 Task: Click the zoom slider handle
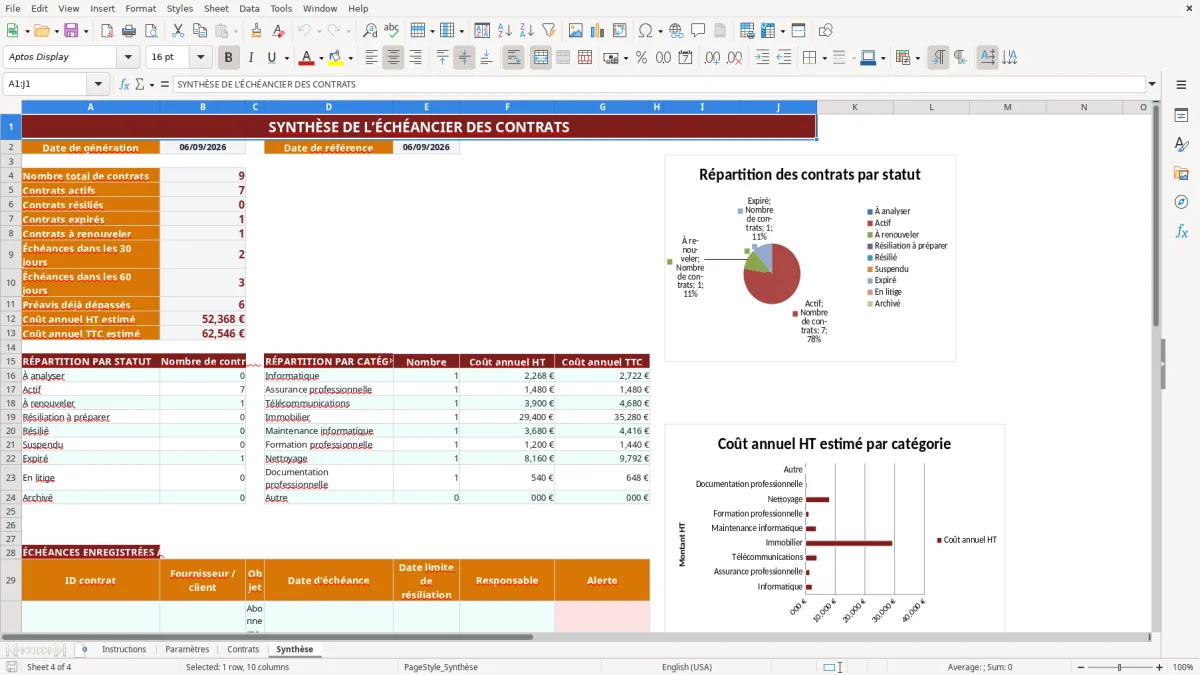1119,667
